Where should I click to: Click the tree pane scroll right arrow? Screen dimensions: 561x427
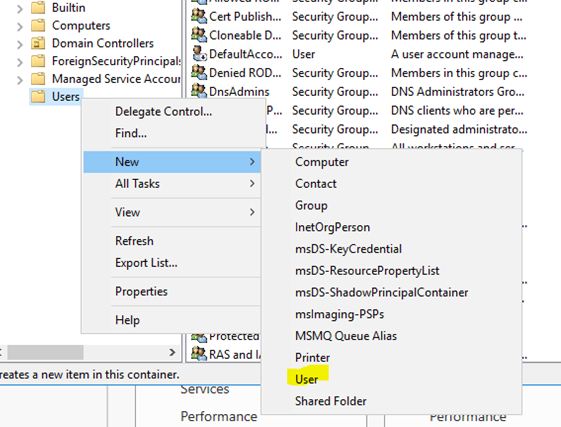click(x=172, y=353)
